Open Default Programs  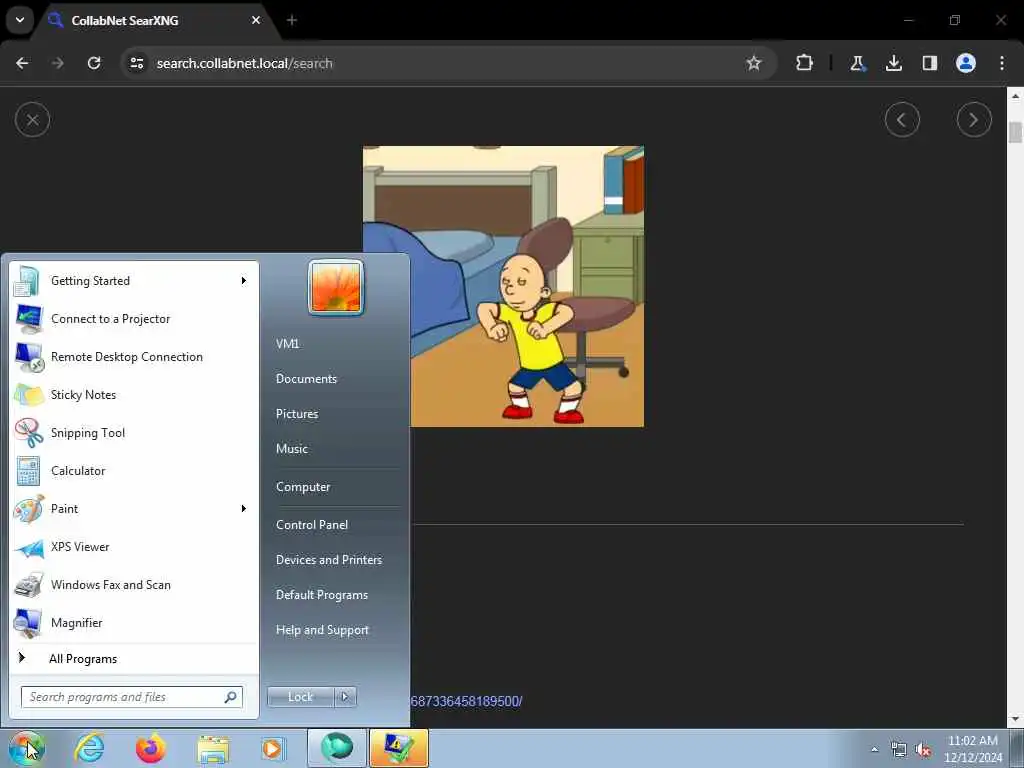322,595
